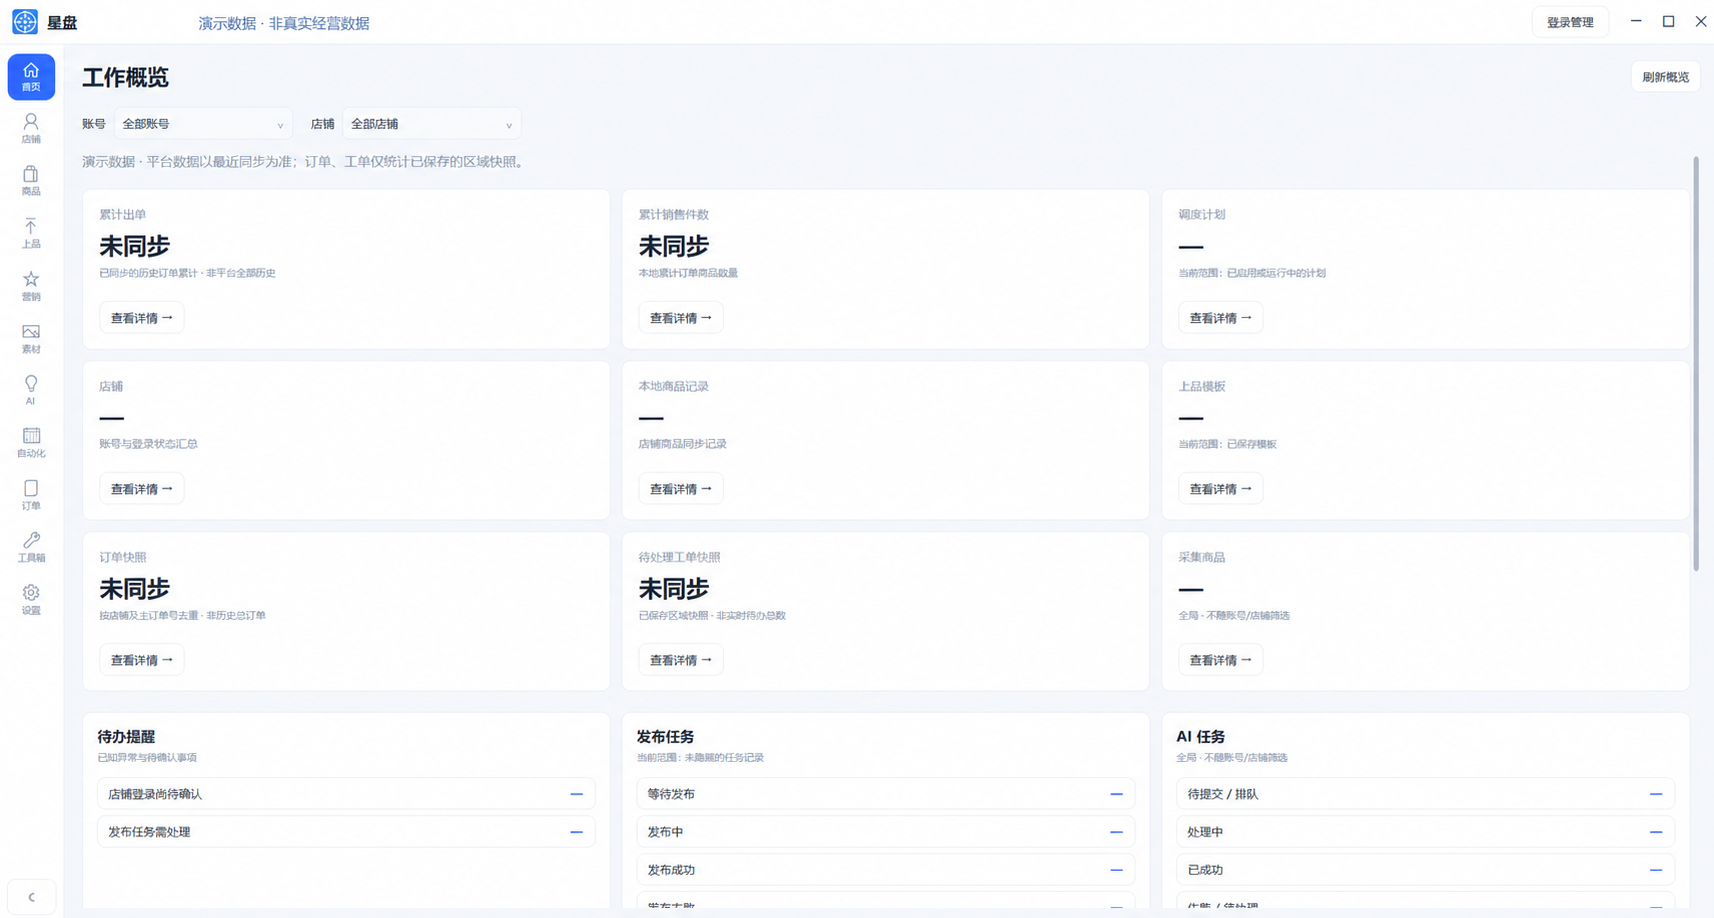Expand the 店铺 全部店铺 dropdown

coord(431,124)
